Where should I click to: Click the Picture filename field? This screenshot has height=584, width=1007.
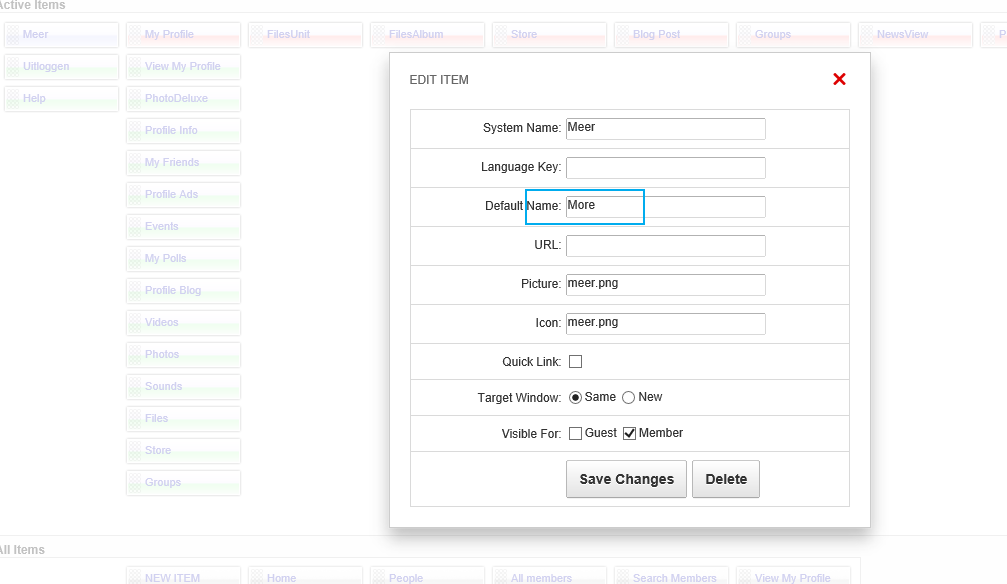coord(665,285)
